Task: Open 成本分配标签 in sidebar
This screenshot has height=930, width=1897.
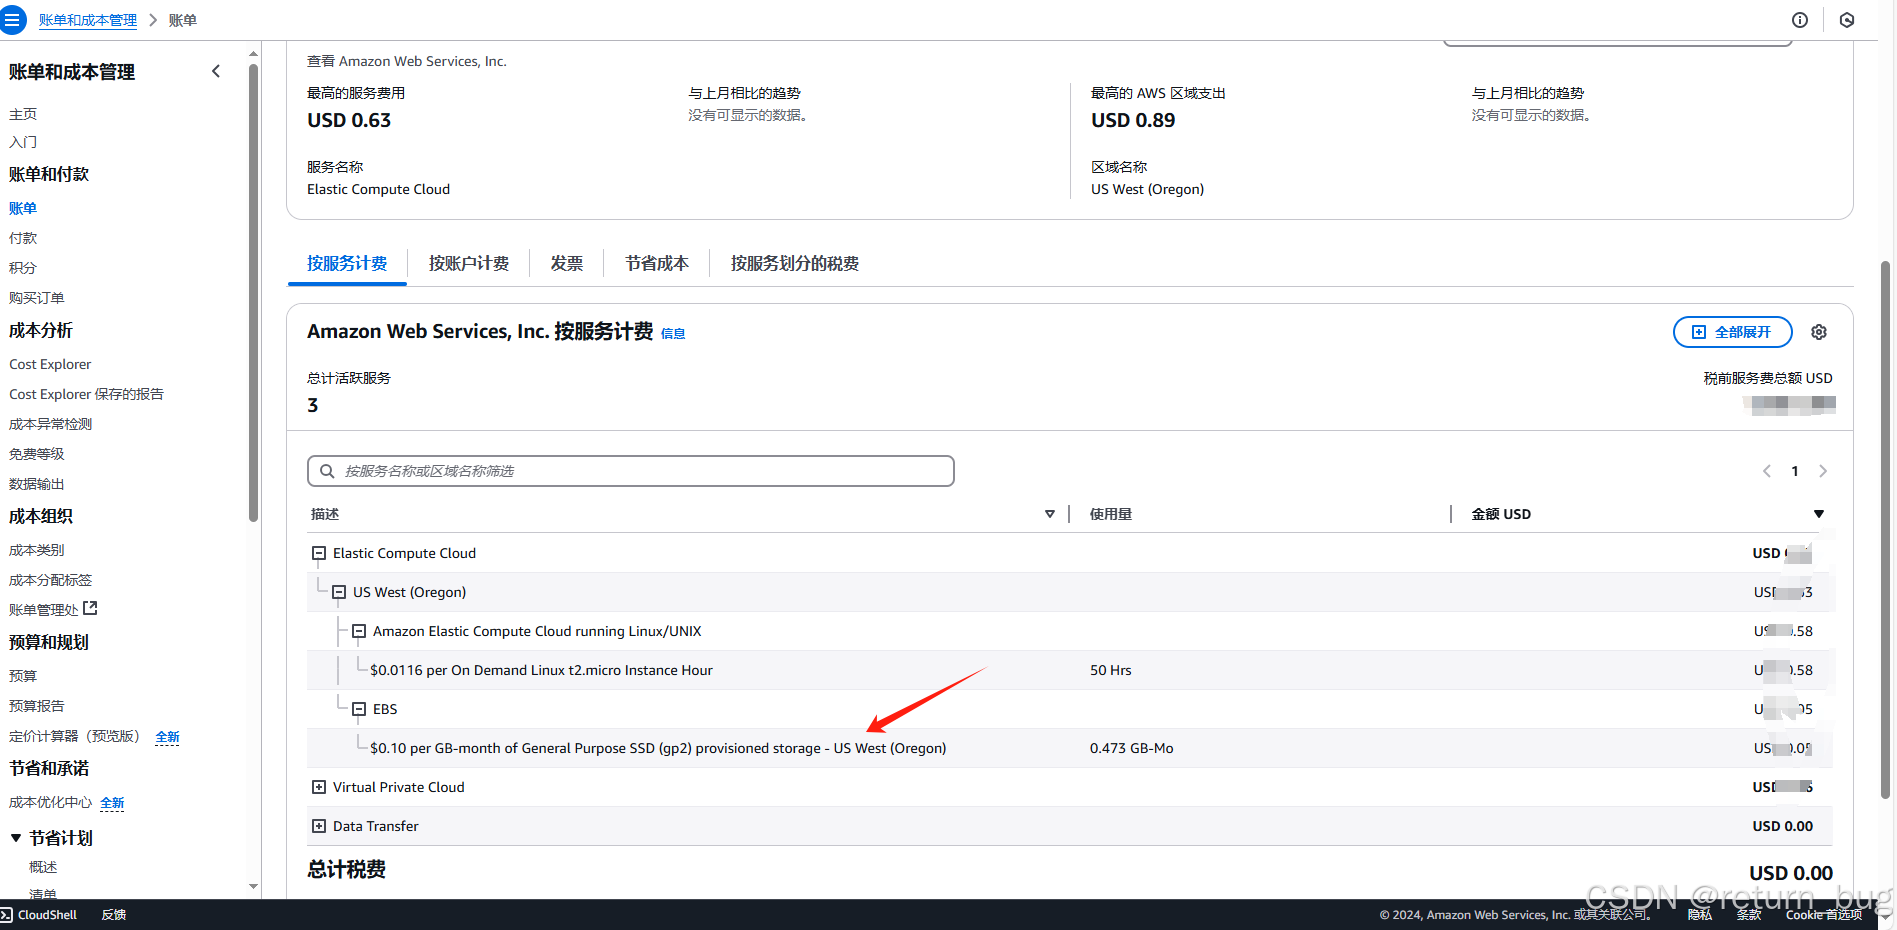Action: (50, 580)
